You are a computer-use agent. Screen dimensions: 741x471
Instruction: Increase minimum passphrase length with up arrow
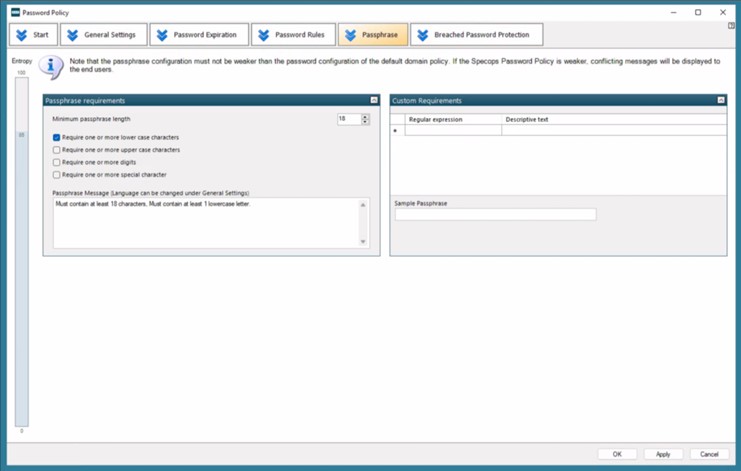tap(365, 116)
